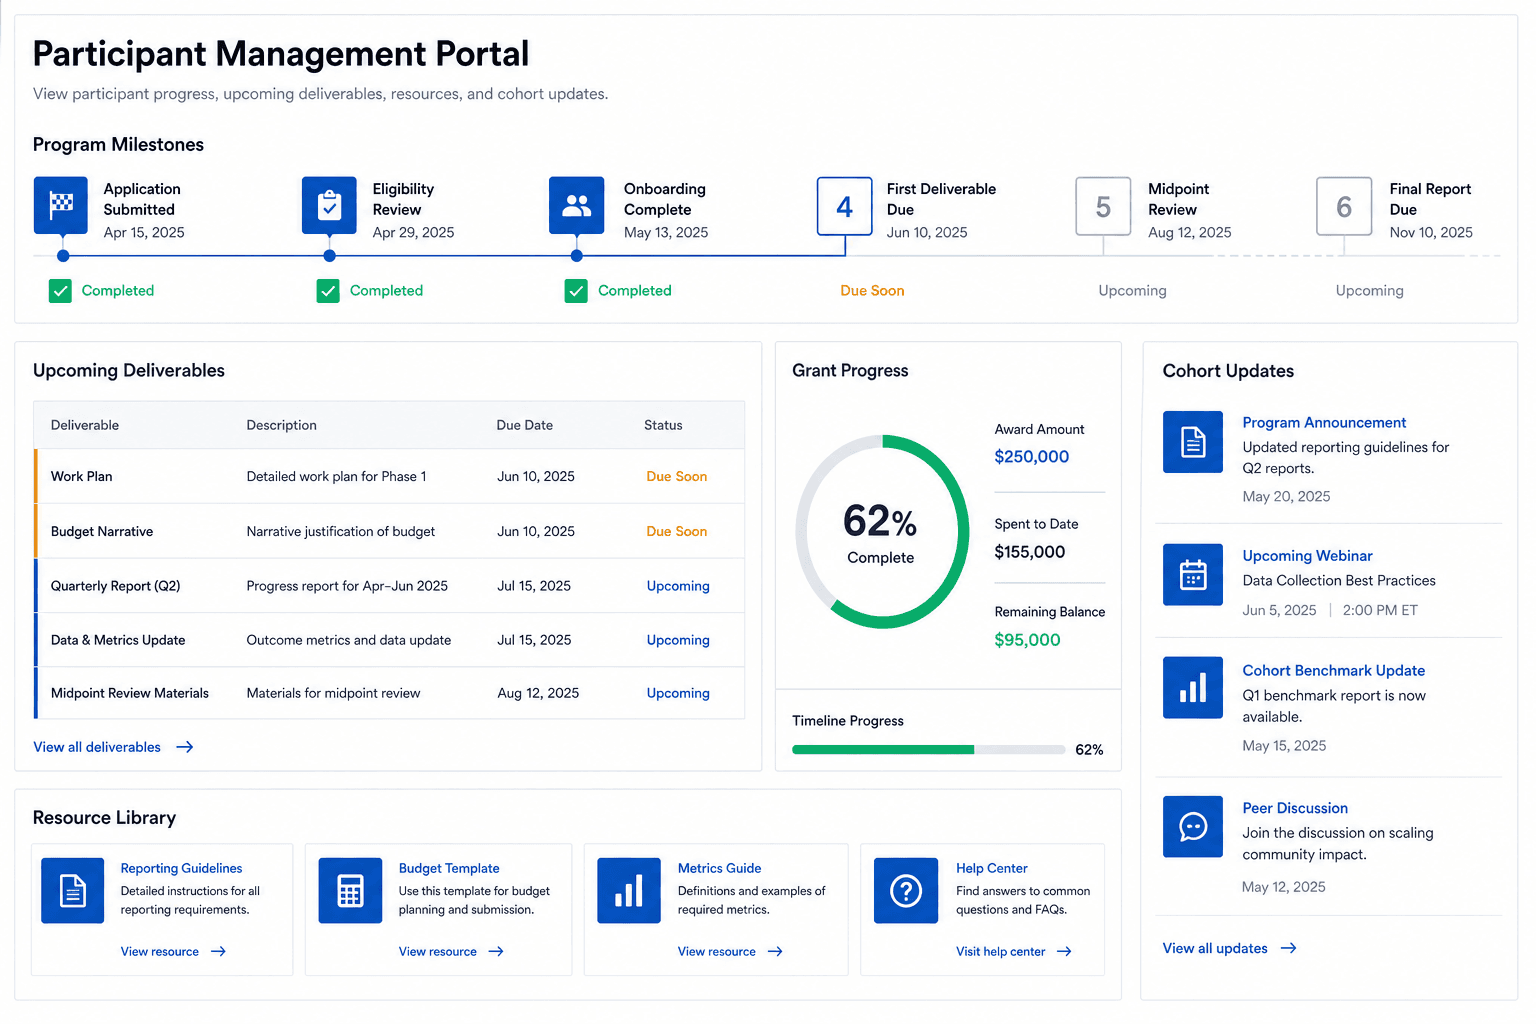
Task: Select milestone step 6 Final Report Due
Action: tap(1344, 206)
